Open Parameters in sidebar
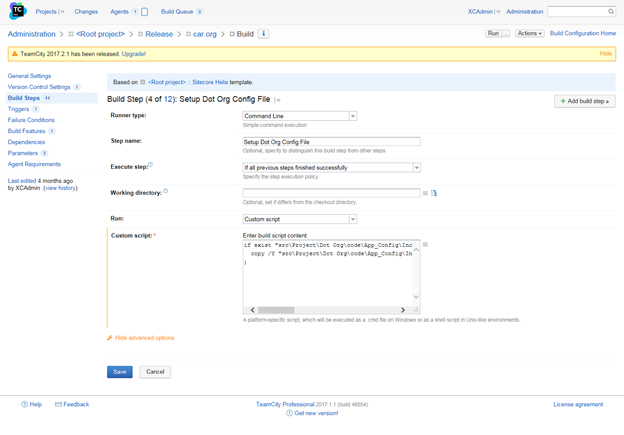This screenshot has width=624, height=435. (23, 153)
